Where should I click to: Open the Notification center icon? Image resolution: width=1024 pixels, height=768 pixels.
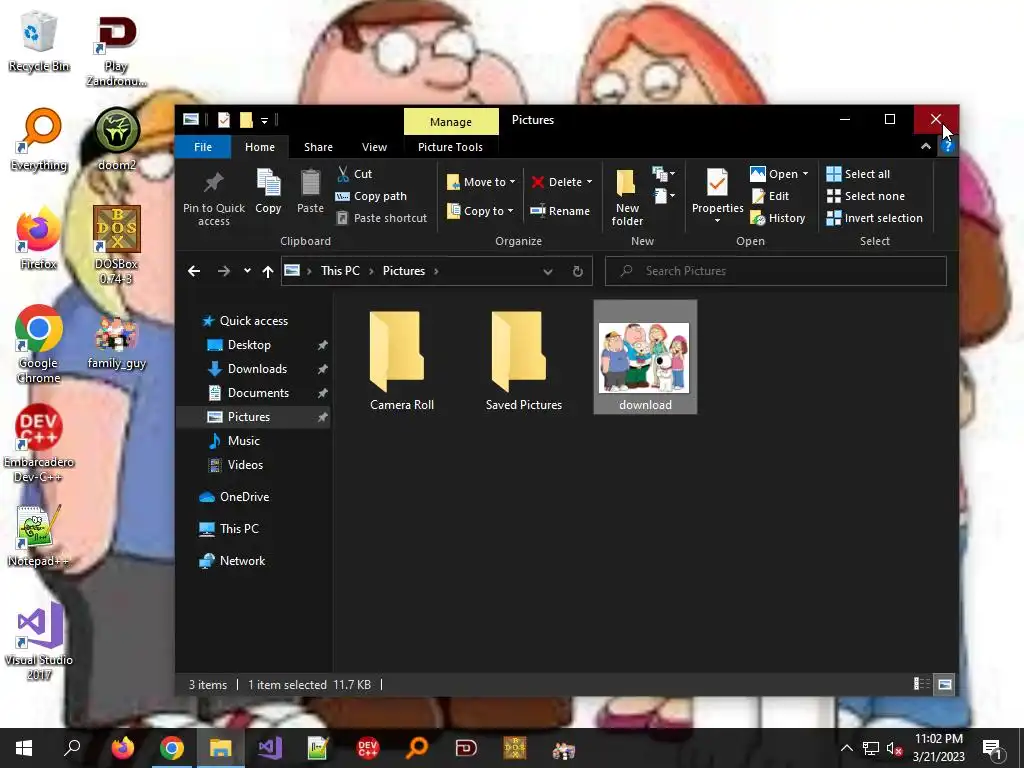[993, 749]
